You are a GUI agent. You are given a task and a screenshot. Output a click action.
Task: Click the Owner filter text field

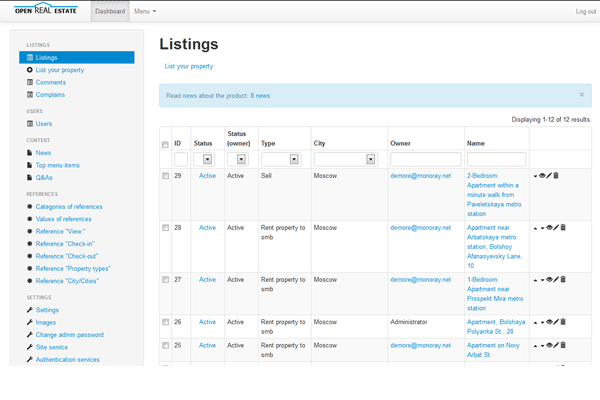425,159
